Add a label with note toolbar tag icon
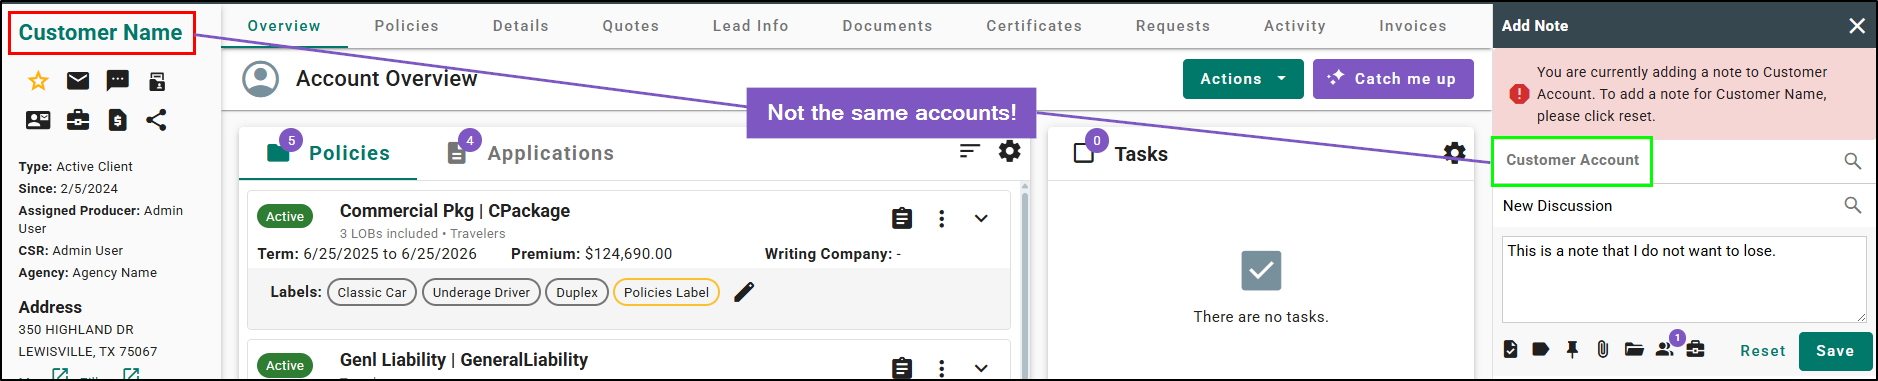 point(1541,349)
